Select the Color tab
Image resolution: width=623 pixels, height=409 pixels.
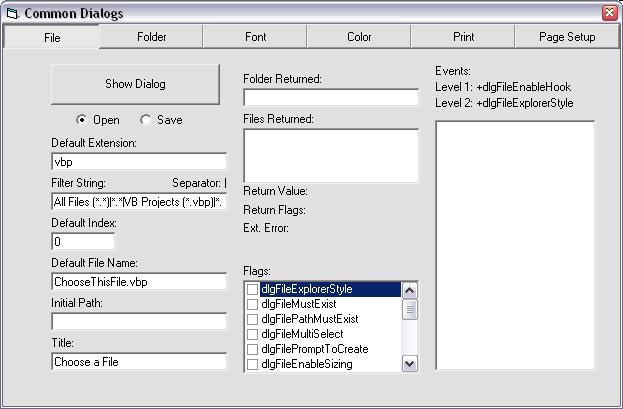coord(359,37)
